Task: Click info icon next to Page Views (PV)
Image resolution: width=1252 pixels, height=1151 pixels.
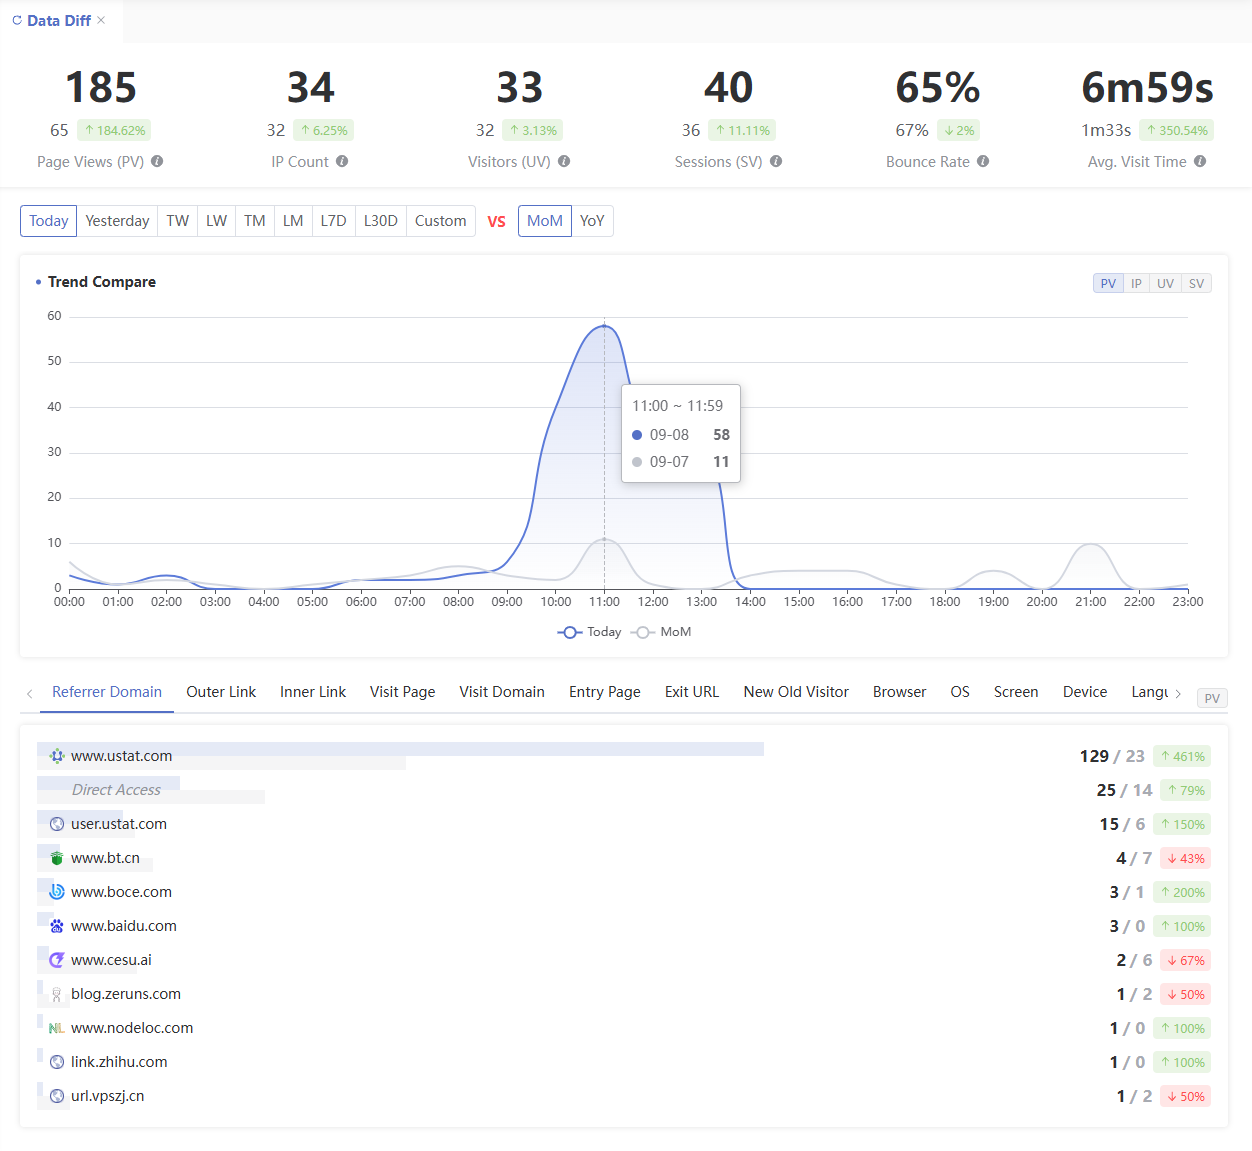Action: pyautogui.click(x=157, y=161)
